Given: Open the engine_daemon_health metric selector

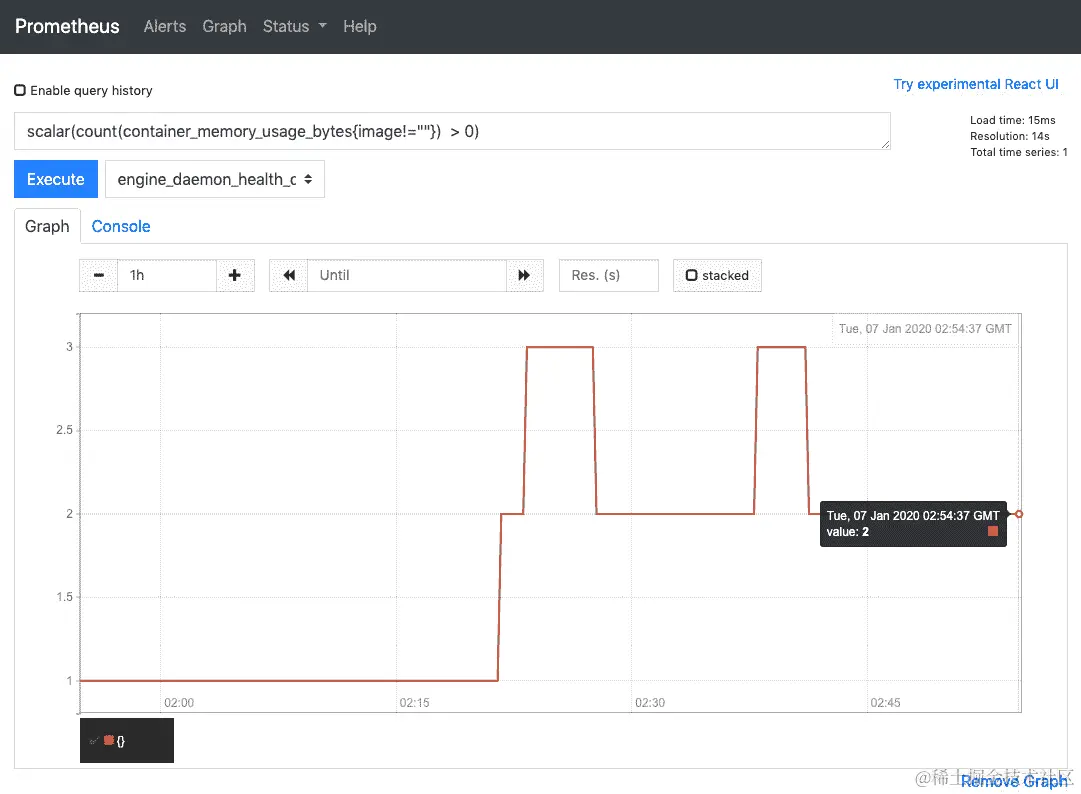Looking at the screenshot, I should coord(214,179).
